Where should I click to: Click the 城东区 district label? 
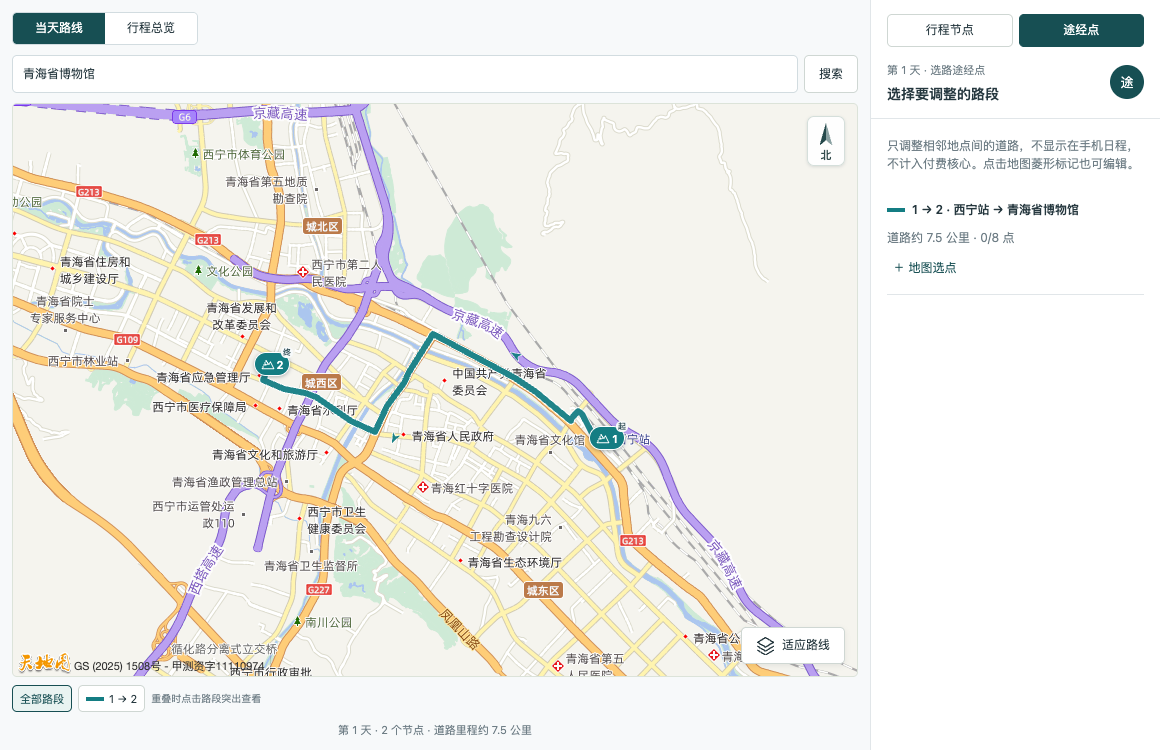544,590
